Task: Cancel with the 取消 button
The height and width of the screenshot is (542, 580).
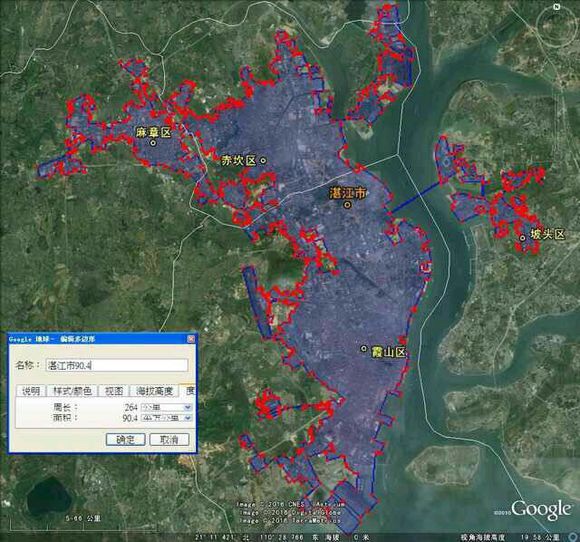Action: 169,440
